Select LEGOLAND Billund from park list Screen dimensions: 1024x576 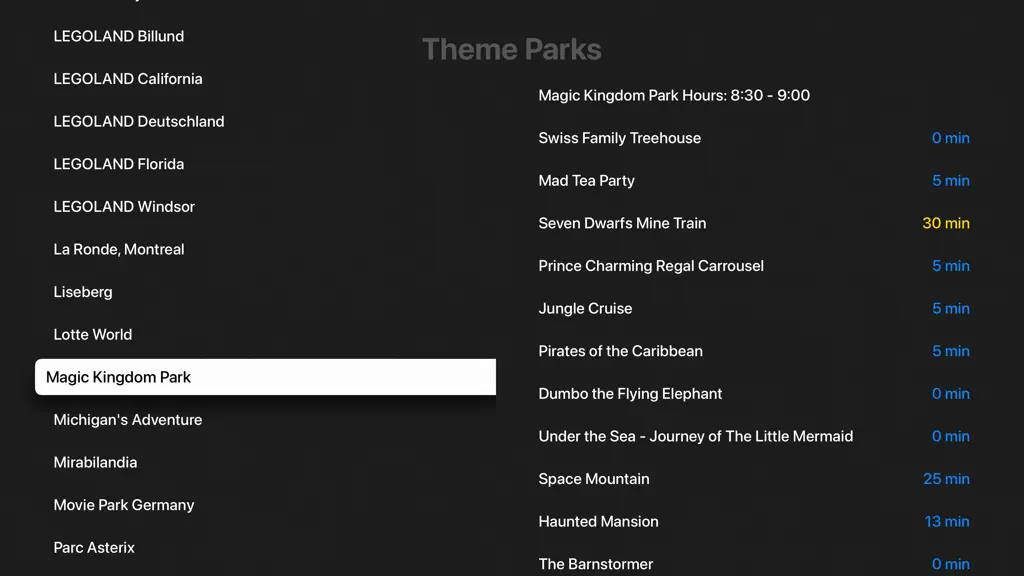pyautogui.click(x=265, y=36)
